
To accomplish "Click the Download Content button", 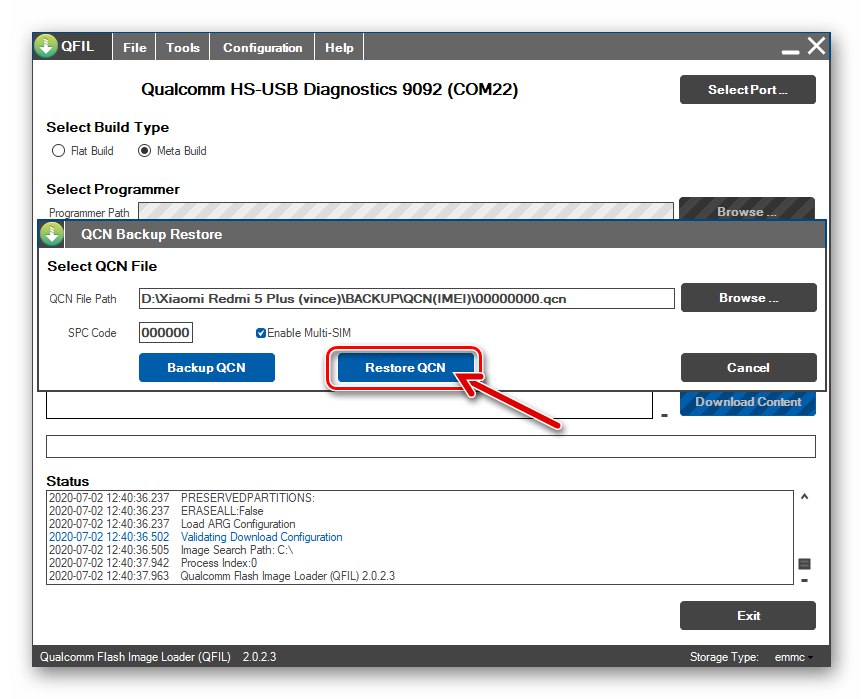I will click(747, 403).
